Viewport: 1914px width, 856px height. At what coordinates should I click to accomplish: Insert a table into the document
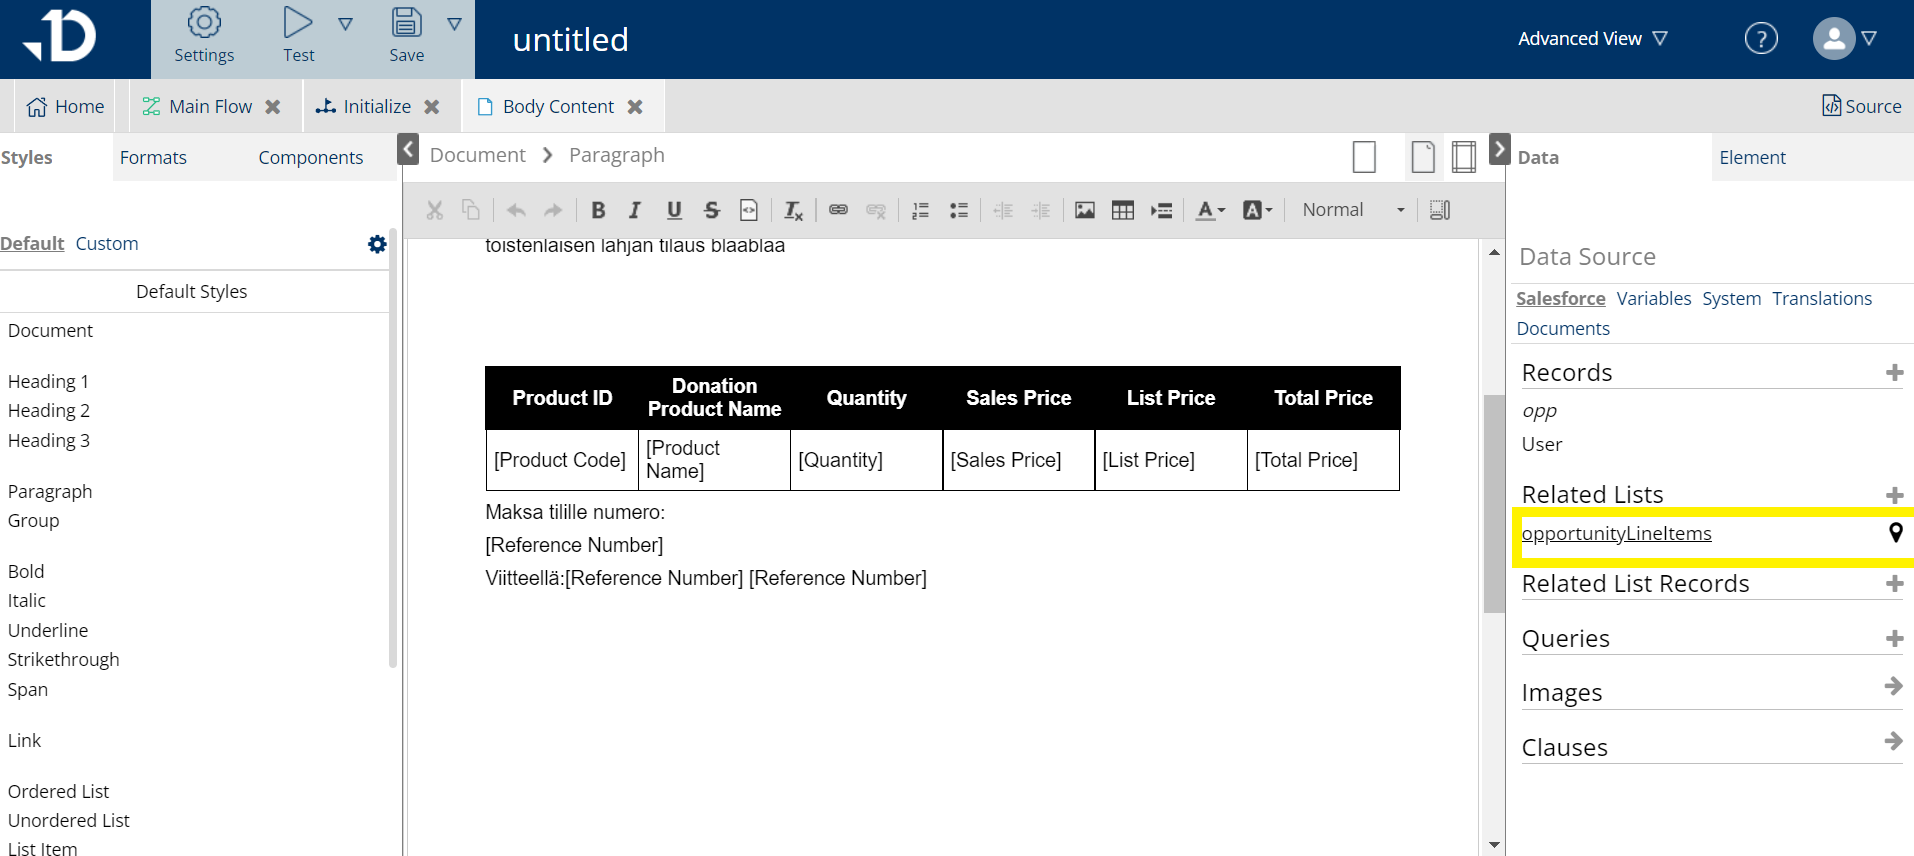pyautogui.click(x=1123, y=210)
